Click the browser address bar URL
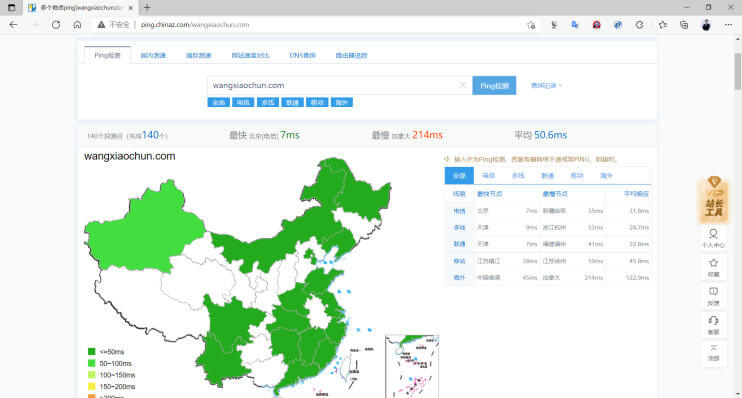Viewport: 742px width, 398px height. pyautogui.click(x=195, y=25)
